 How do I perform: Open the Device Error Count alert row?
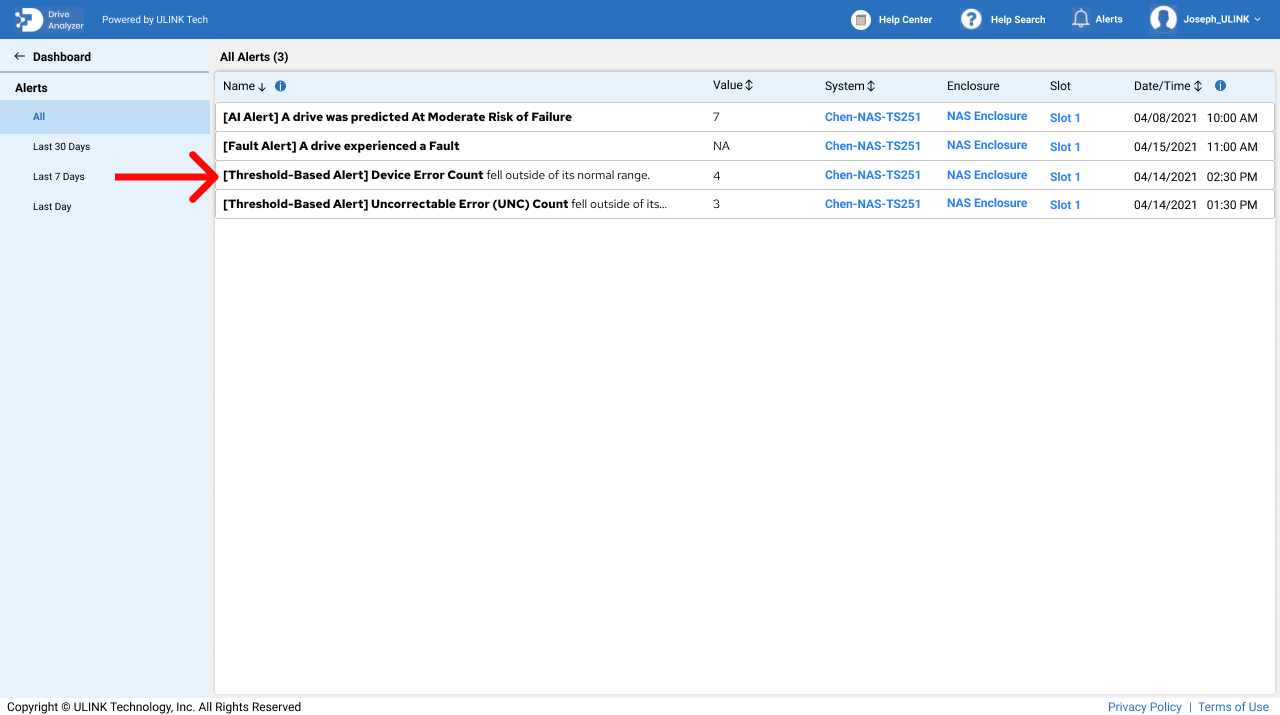coord(436,175)
